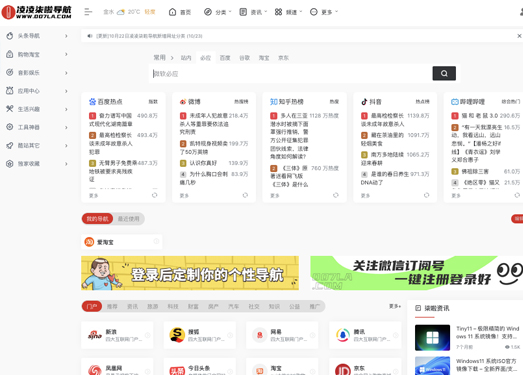Open the 今日头条 site card
This screenshot has width=523, height=375.
click(x=199, y=367)
